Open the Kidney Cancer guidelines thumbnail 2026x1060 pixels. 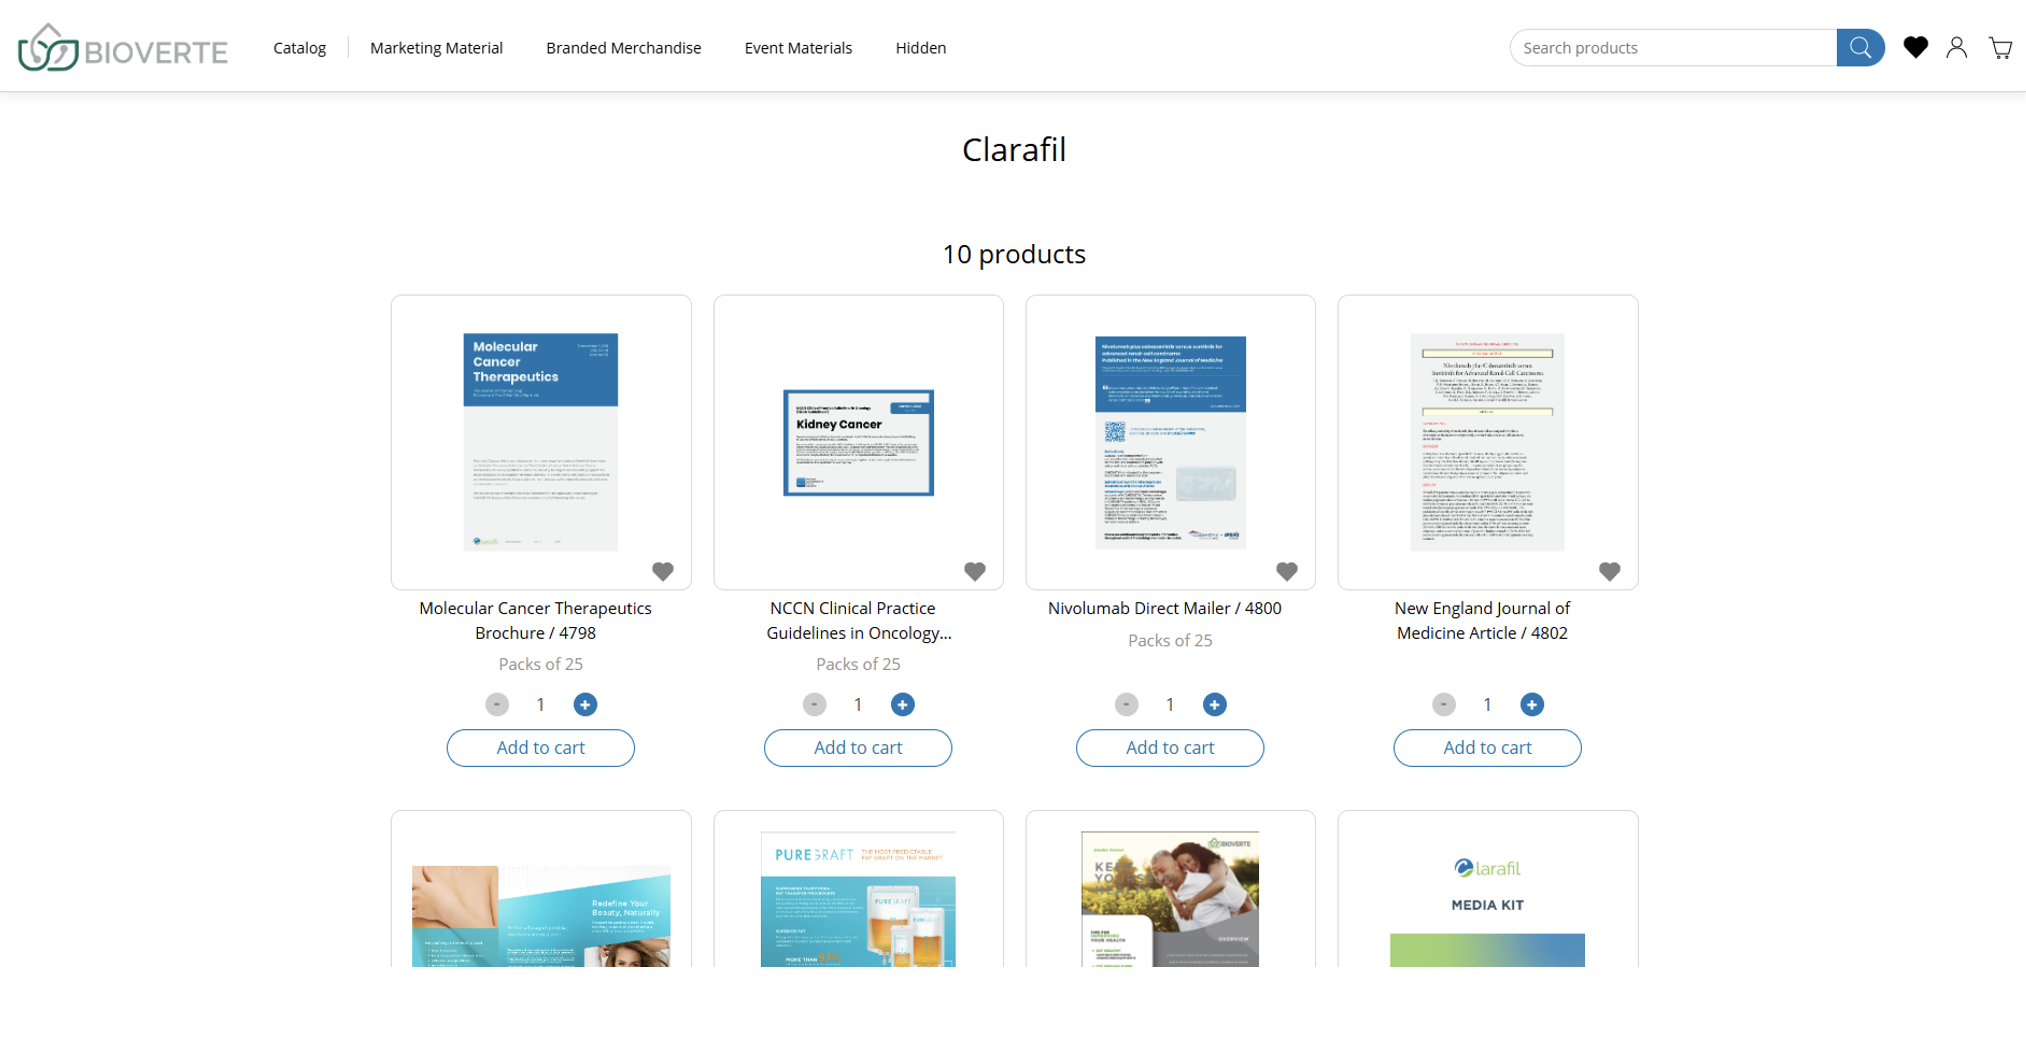point(858,442)
